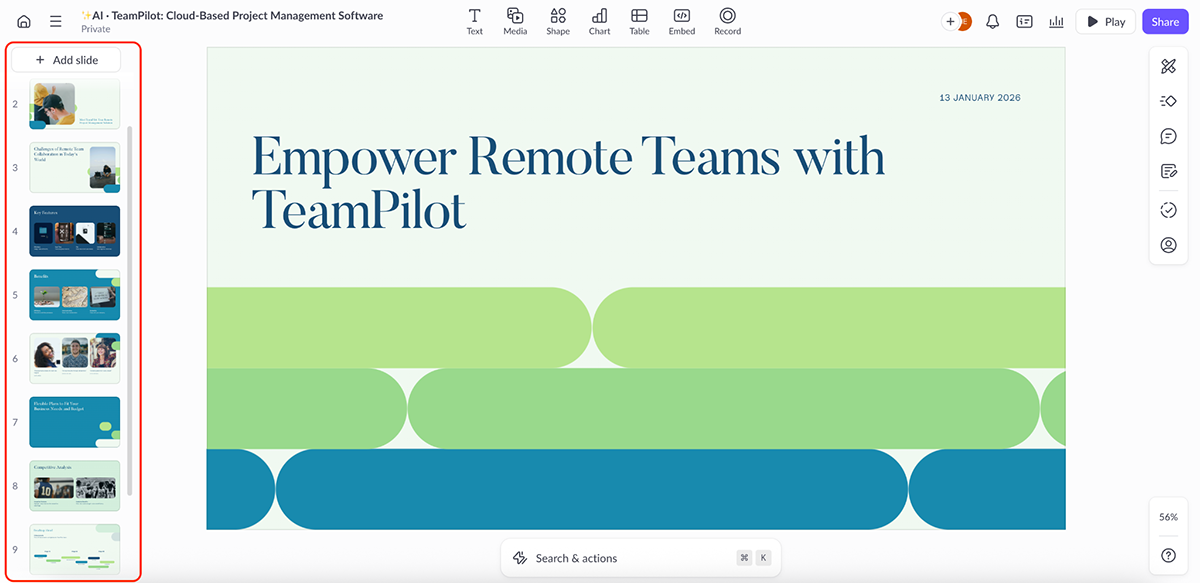Select the Shape tool
The height and width of the screenshot is (583, 1200).
(557, 20)
